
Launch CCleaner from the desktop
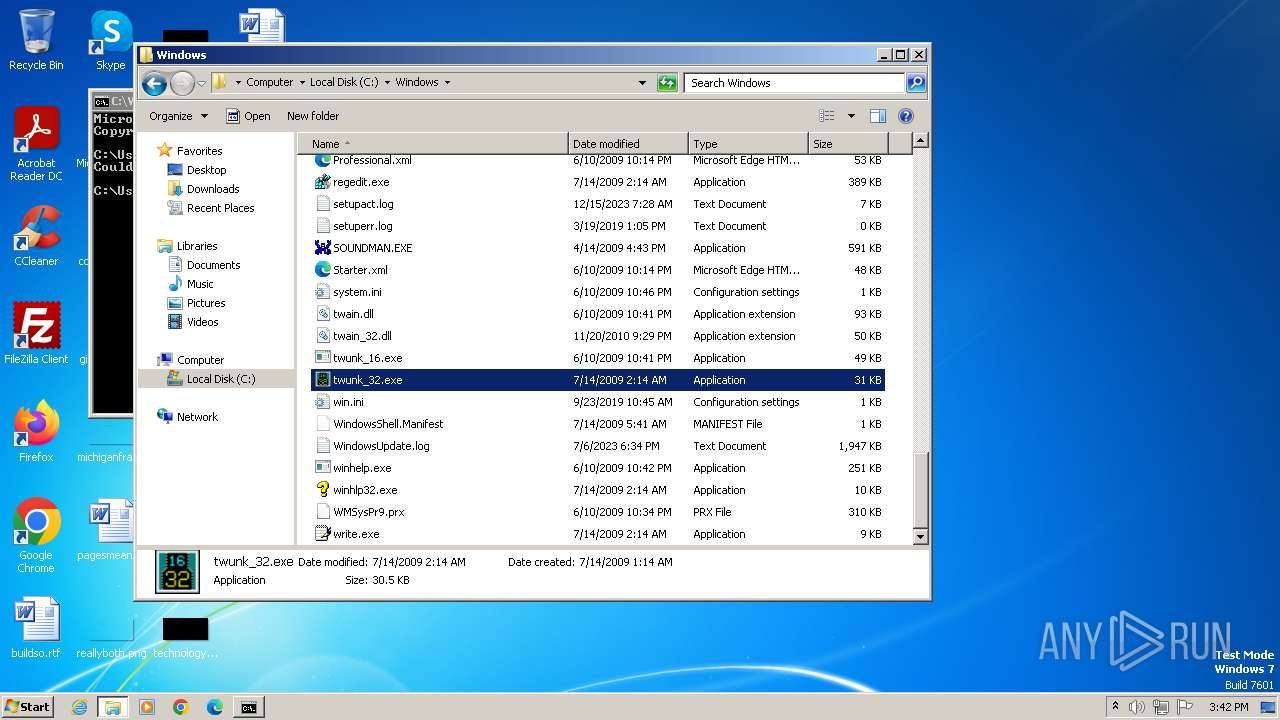point(36,236)
